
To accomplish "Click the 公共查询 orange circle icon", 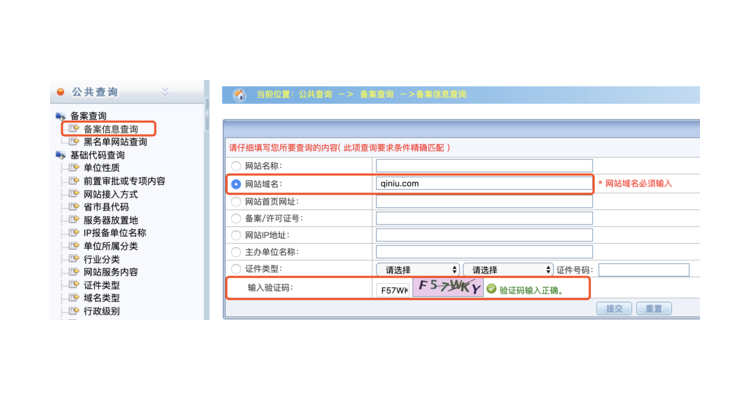I will tap(61, 91).
